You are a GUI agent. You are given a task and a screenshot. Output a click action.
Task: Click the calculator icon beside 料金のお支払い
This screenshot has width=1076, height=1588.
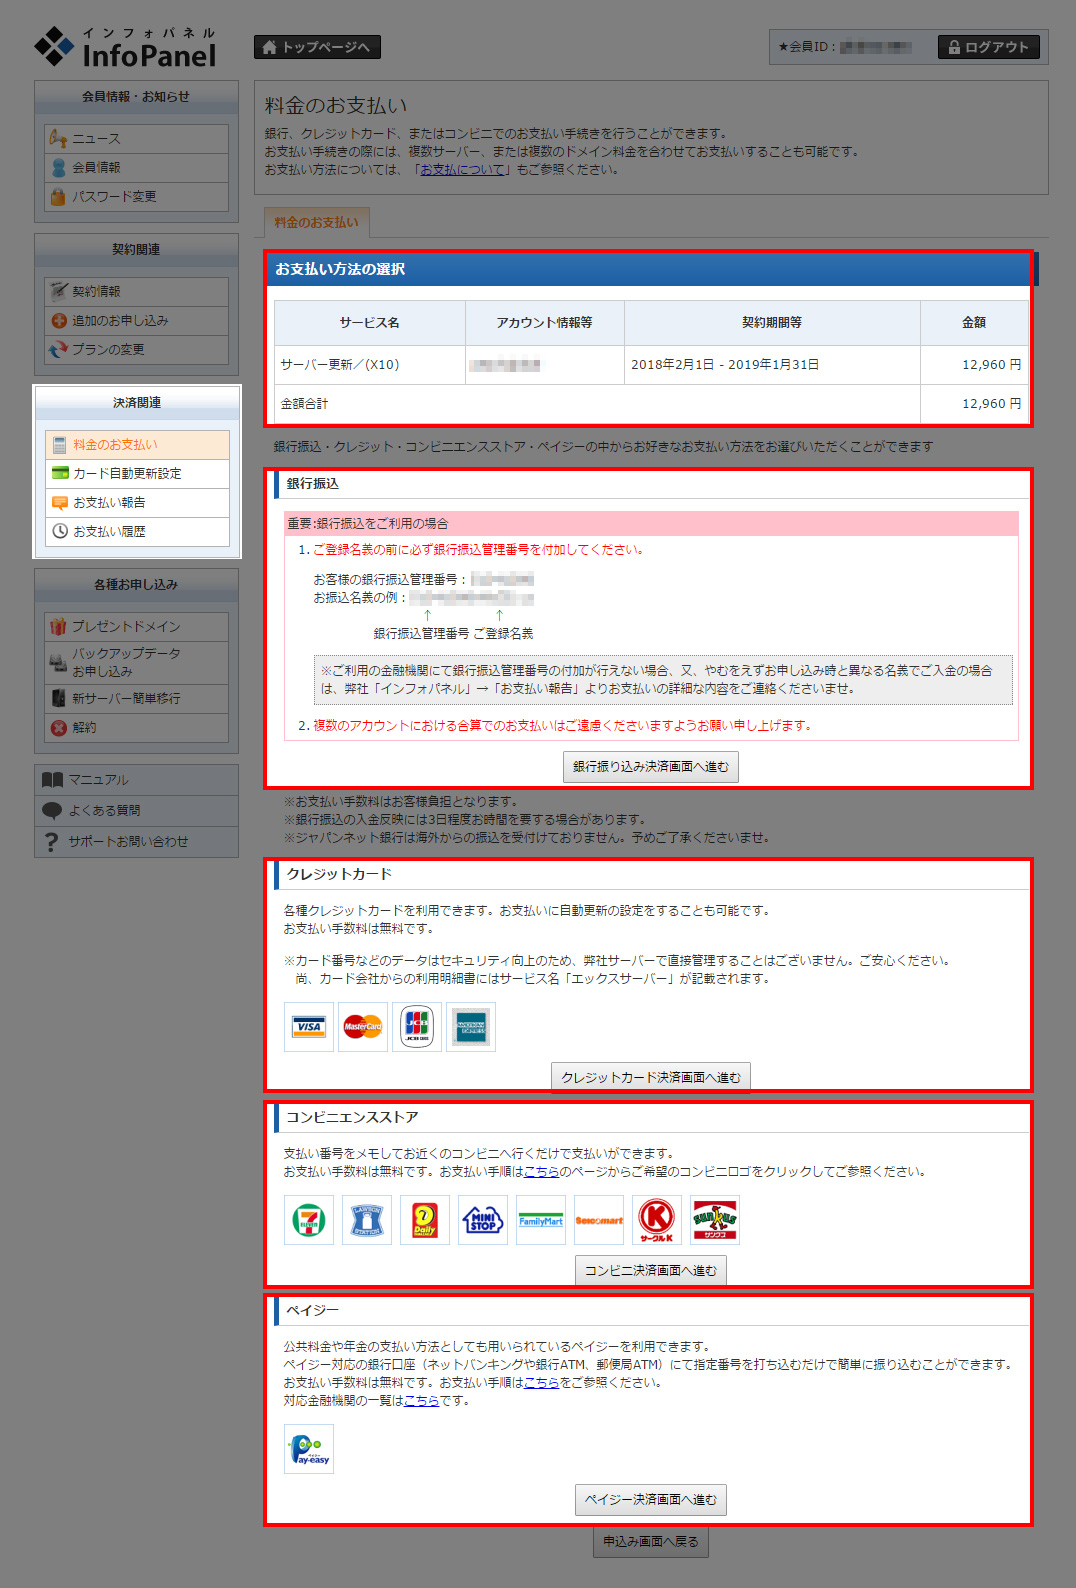pos(59,444)
